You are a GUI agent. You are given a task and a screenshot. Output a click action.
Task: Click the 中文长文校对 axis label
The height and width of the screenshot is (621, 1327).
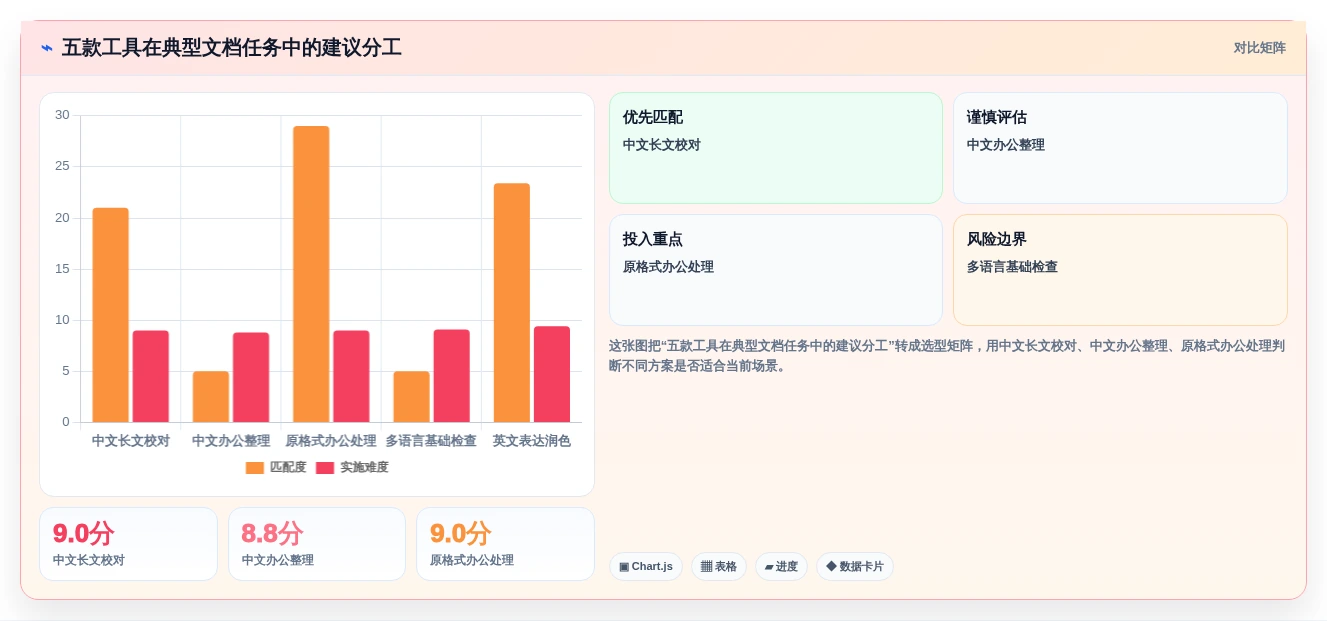(x=131, y=441)
